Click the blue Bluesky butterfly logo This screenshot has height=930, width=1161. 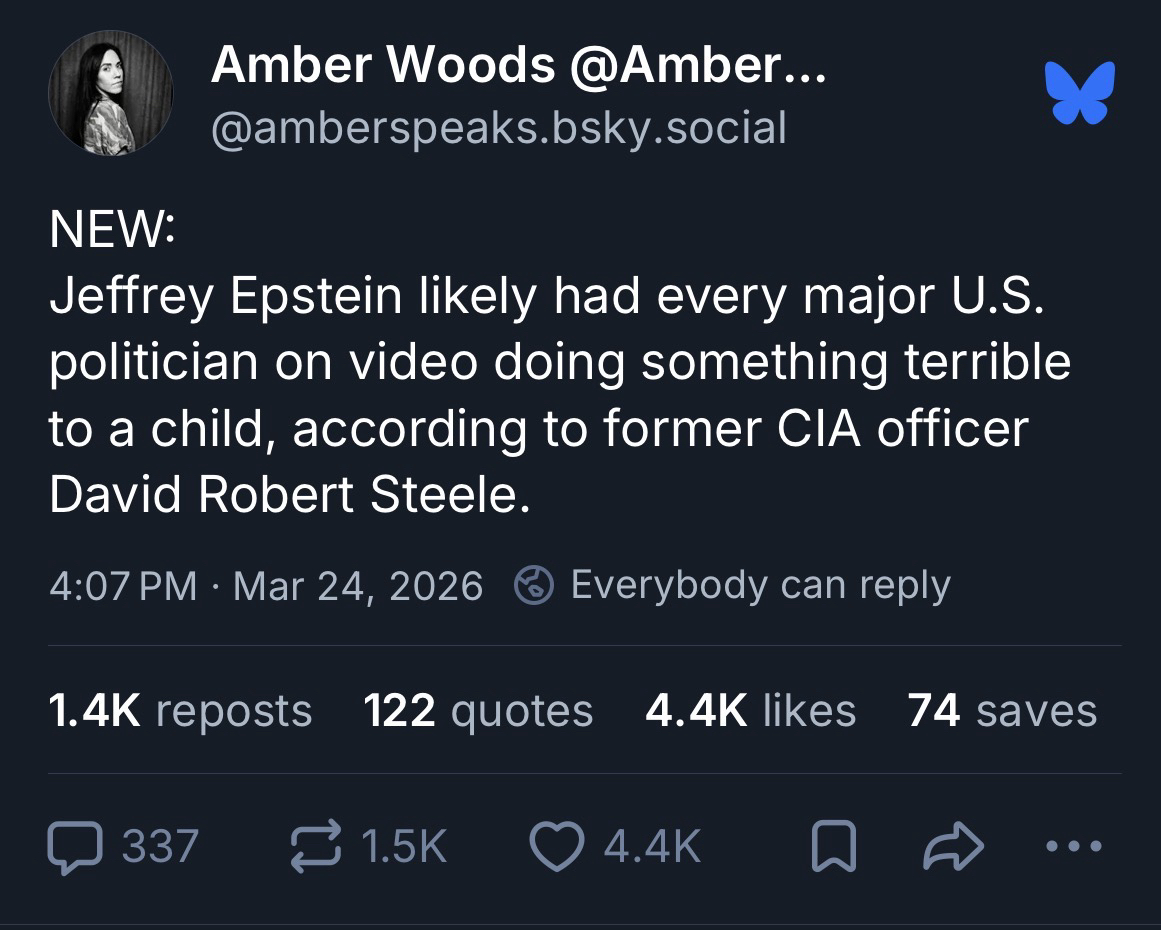click(1079, 94)
